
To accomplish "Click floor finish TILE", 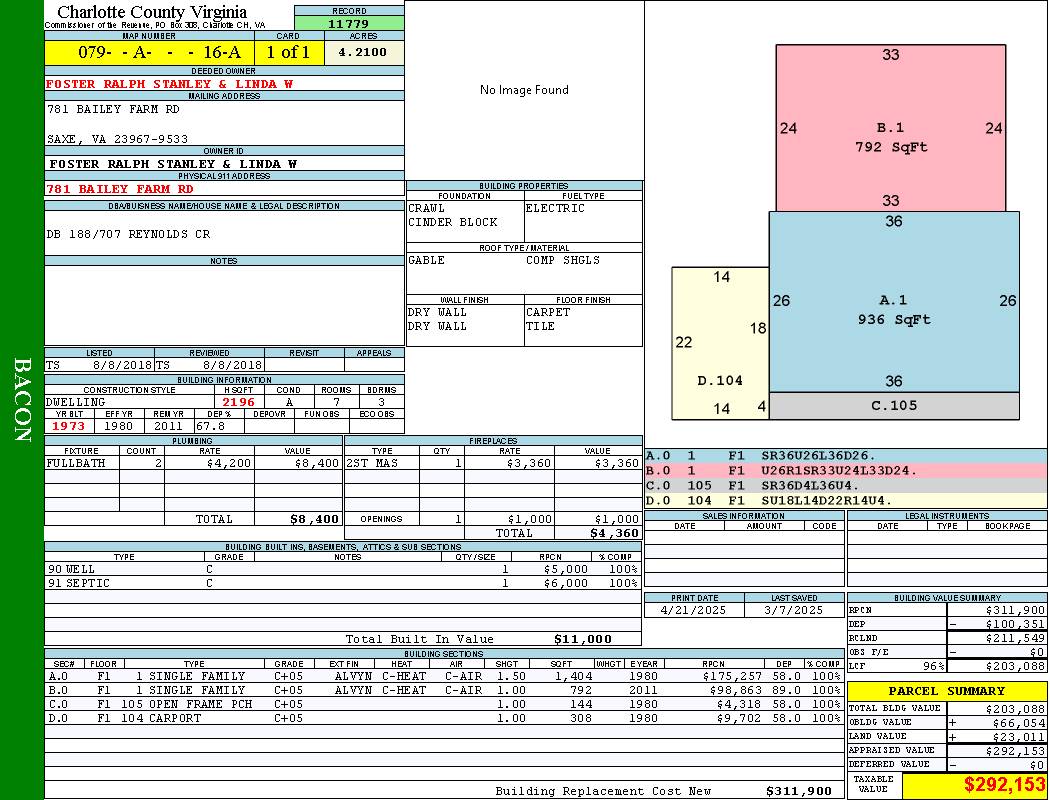I will [x=540, y=327].
